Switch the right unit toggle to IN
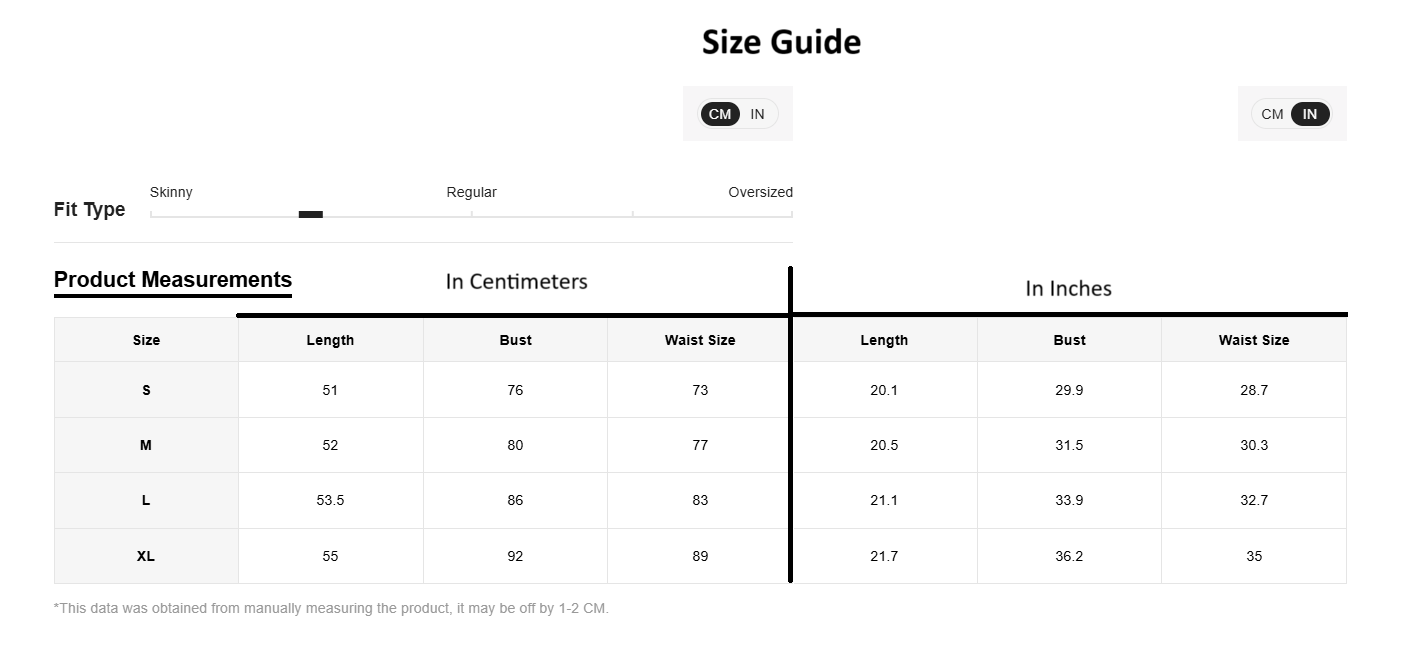This screenshot has height=660, width=1402. click(x=1309, y=113)
